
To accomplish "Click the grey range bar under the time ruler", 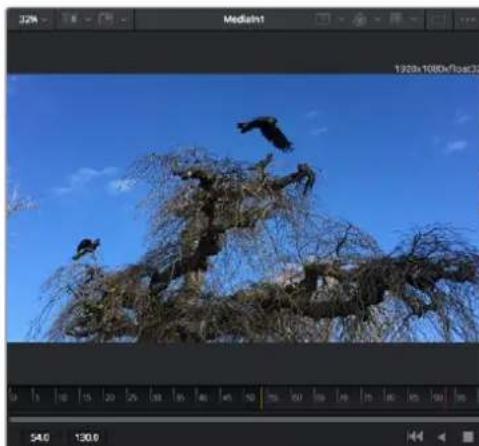I will pos(243,420).
